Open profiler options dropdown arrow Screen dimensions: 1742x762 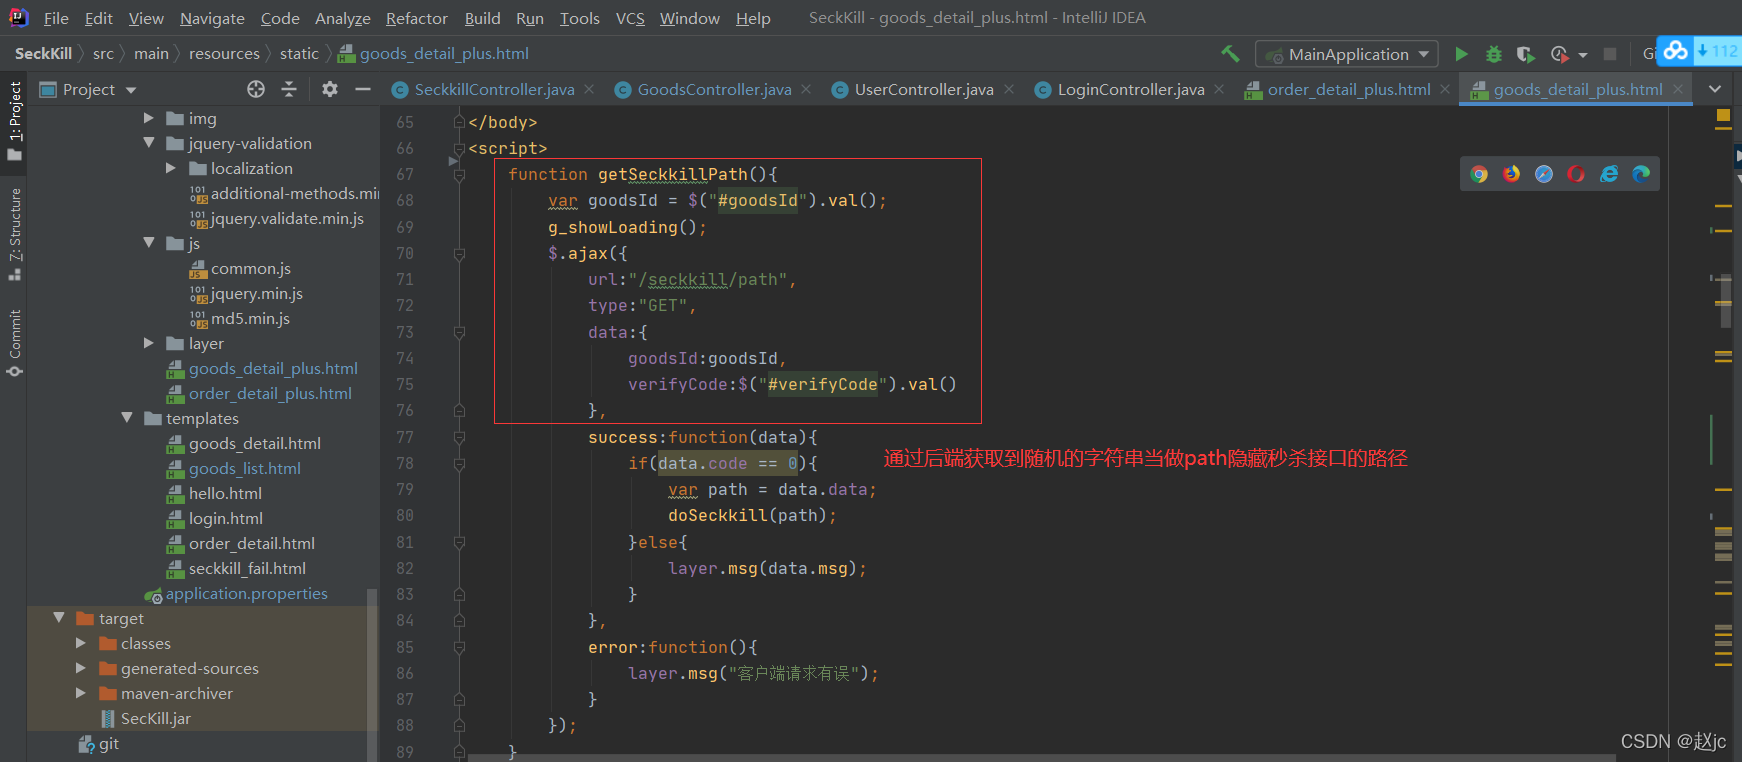click(x=1583, y=55)
